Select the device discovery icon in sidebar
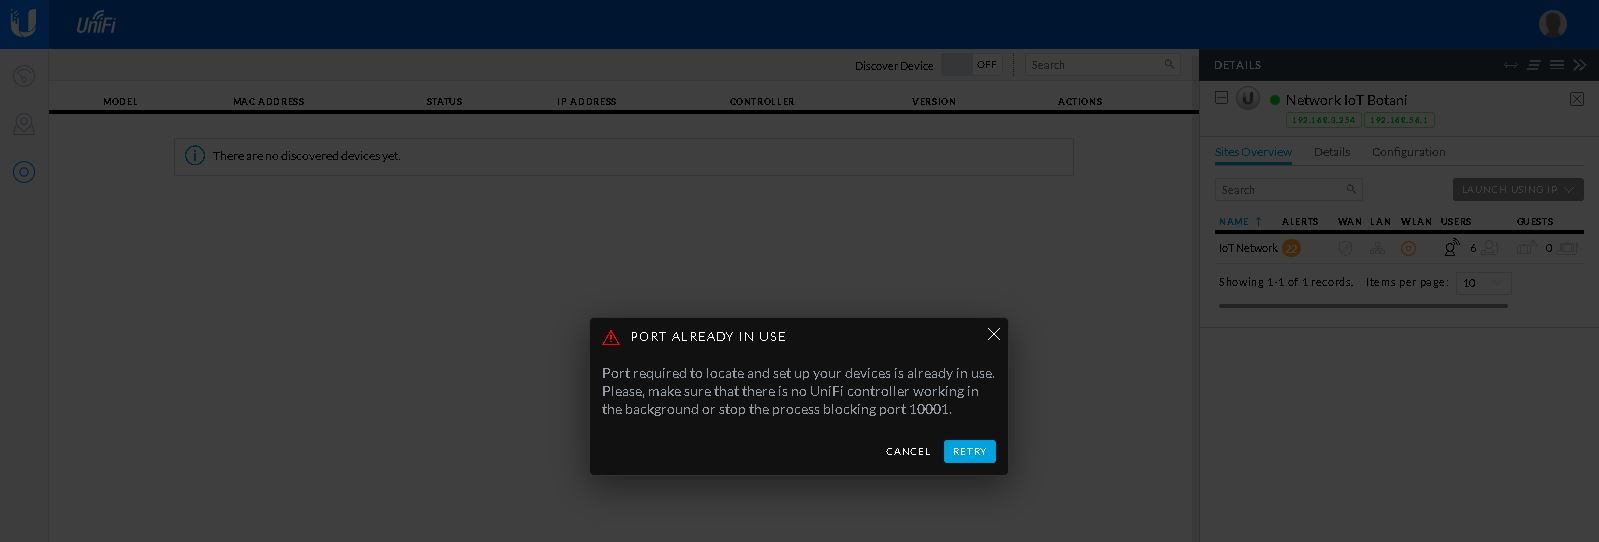1599x542 pixels. tap(24, 172)
